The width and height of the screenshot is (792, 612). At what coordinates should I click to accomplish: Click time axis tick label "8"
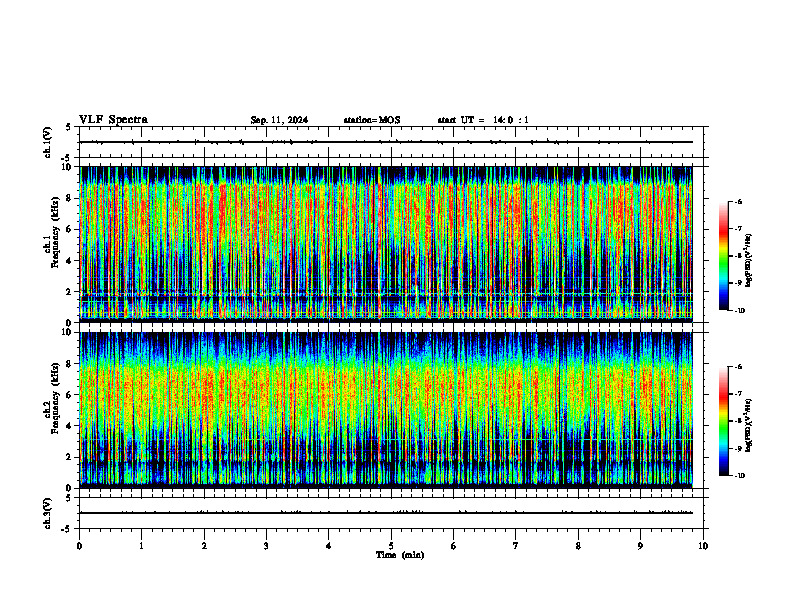tap(578, 546)
